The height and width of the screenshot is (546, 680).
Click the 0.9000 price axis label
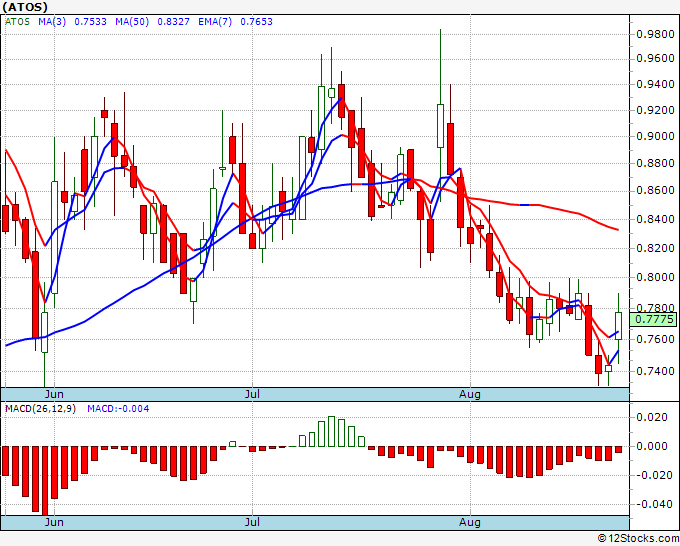[655, 137]
